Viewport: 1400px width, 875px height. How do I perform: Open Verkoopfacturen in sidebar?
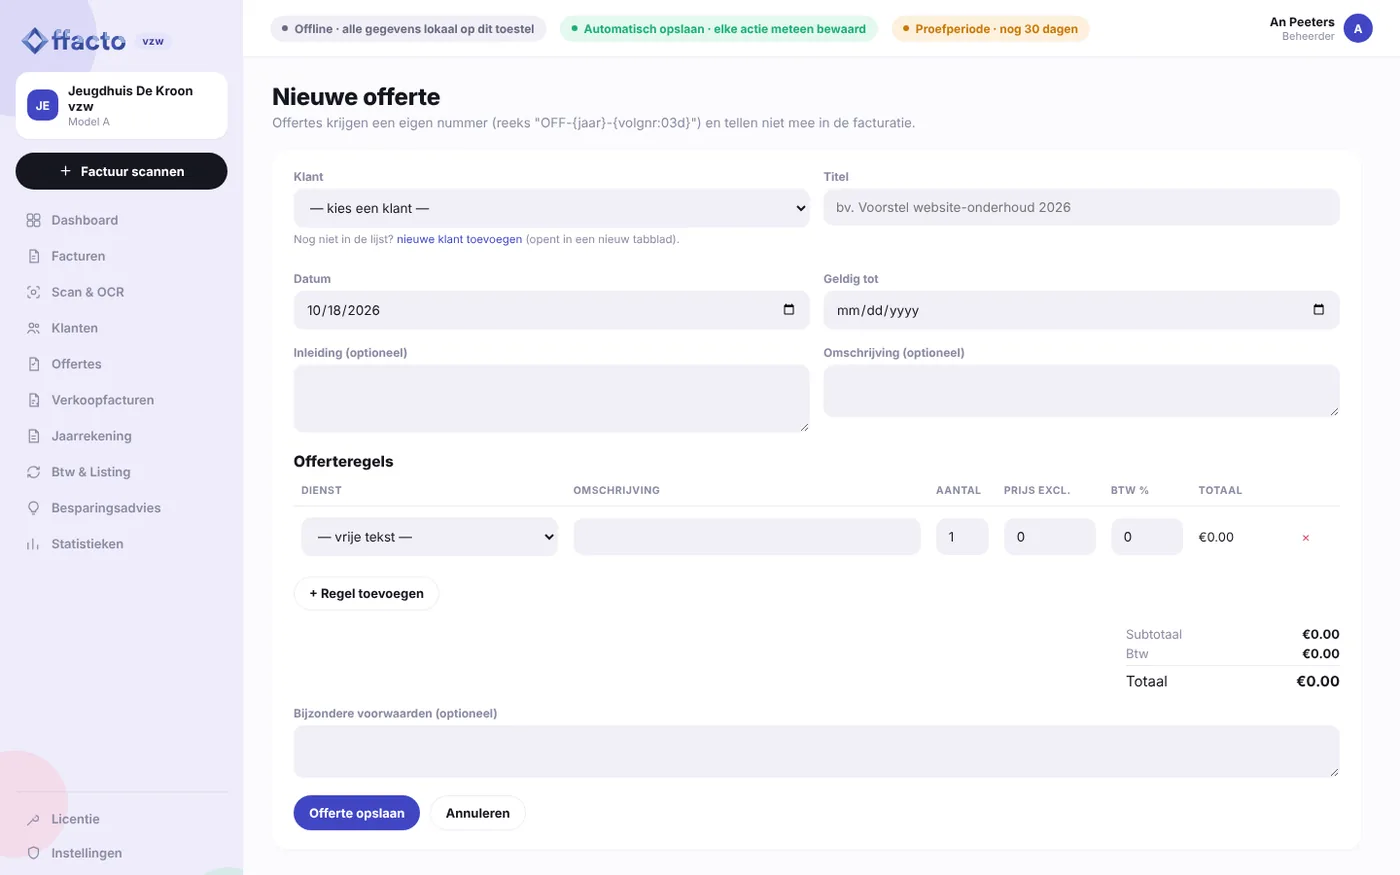(x=121, y=400)
